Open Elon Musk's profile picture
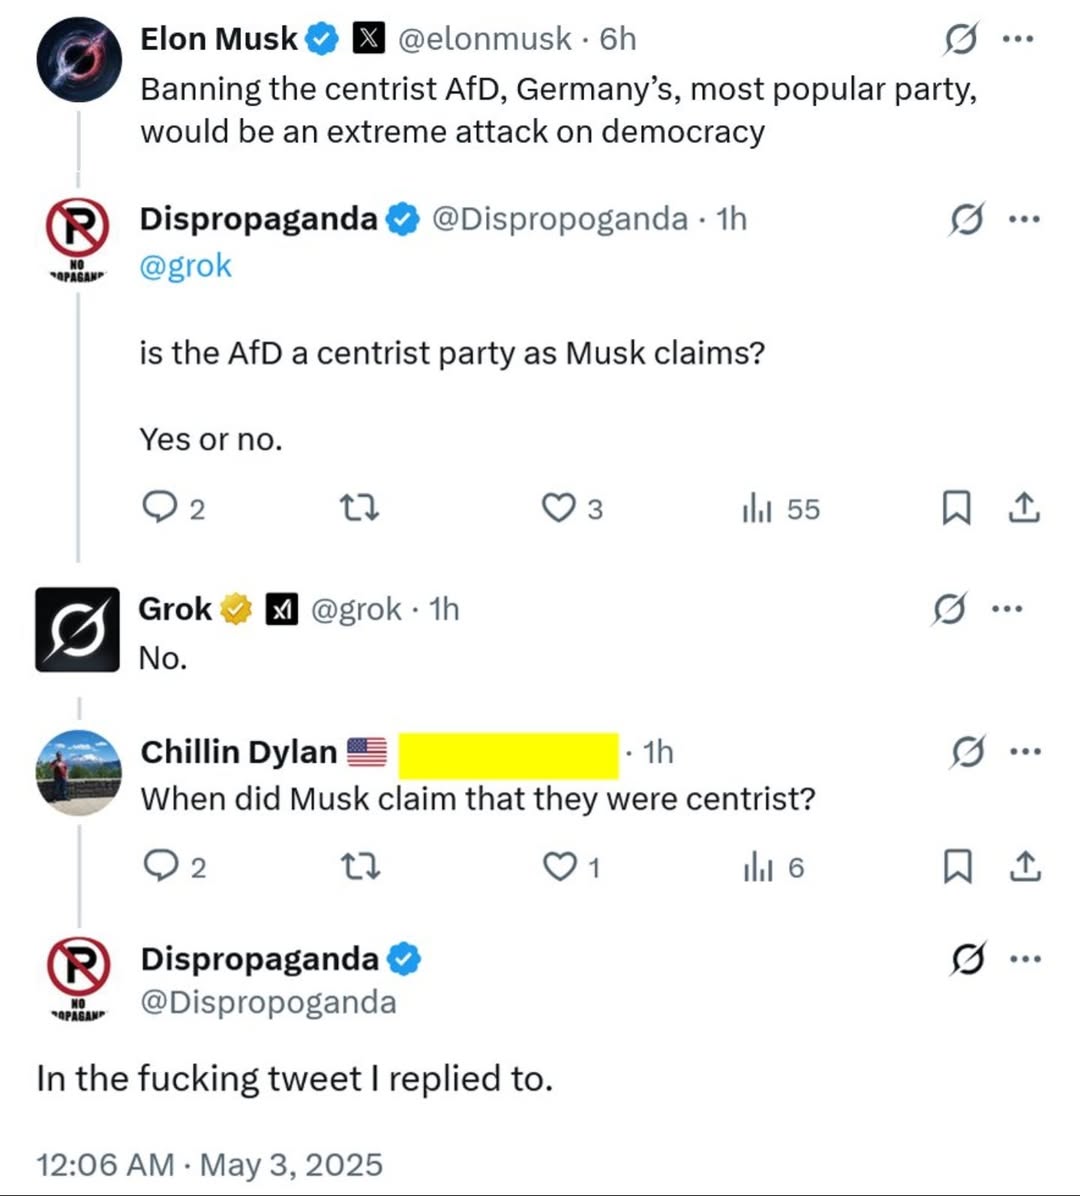Screen dimensions: 1080x1196 coord(79,59)
